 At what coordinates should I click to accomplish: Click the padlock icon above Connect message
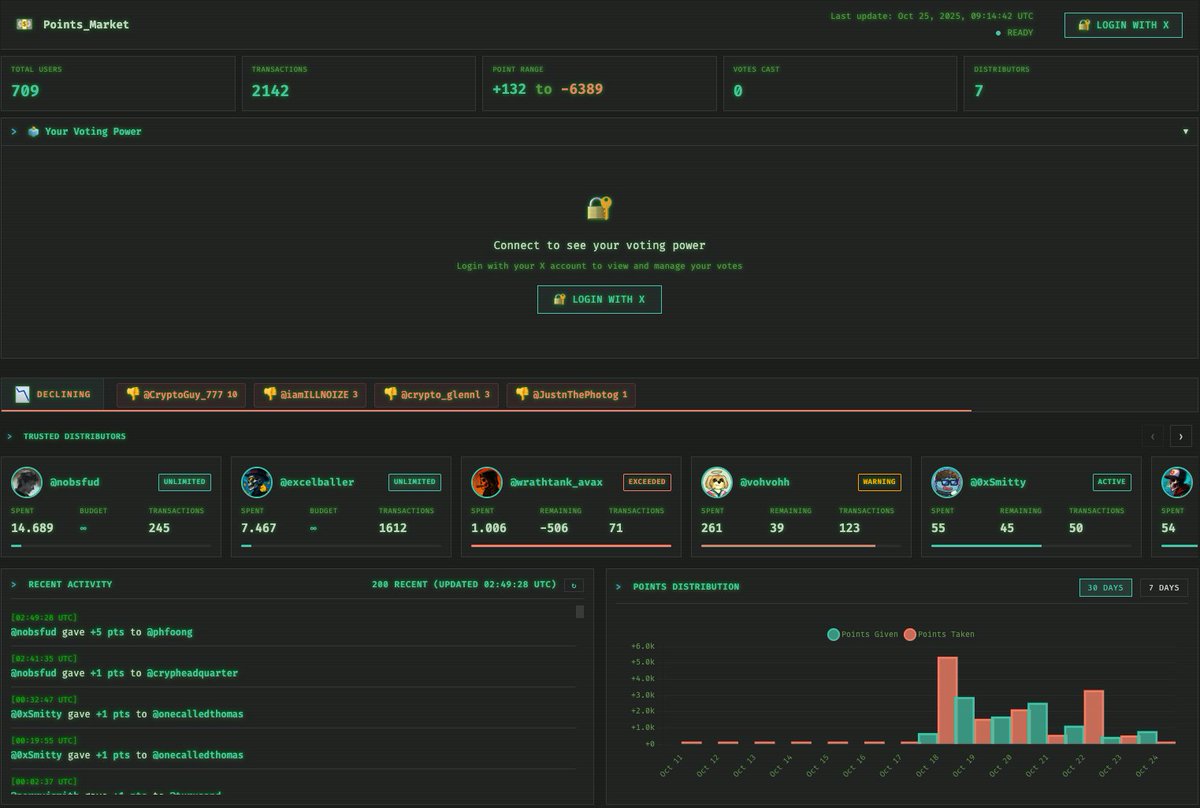pos(599,208)
